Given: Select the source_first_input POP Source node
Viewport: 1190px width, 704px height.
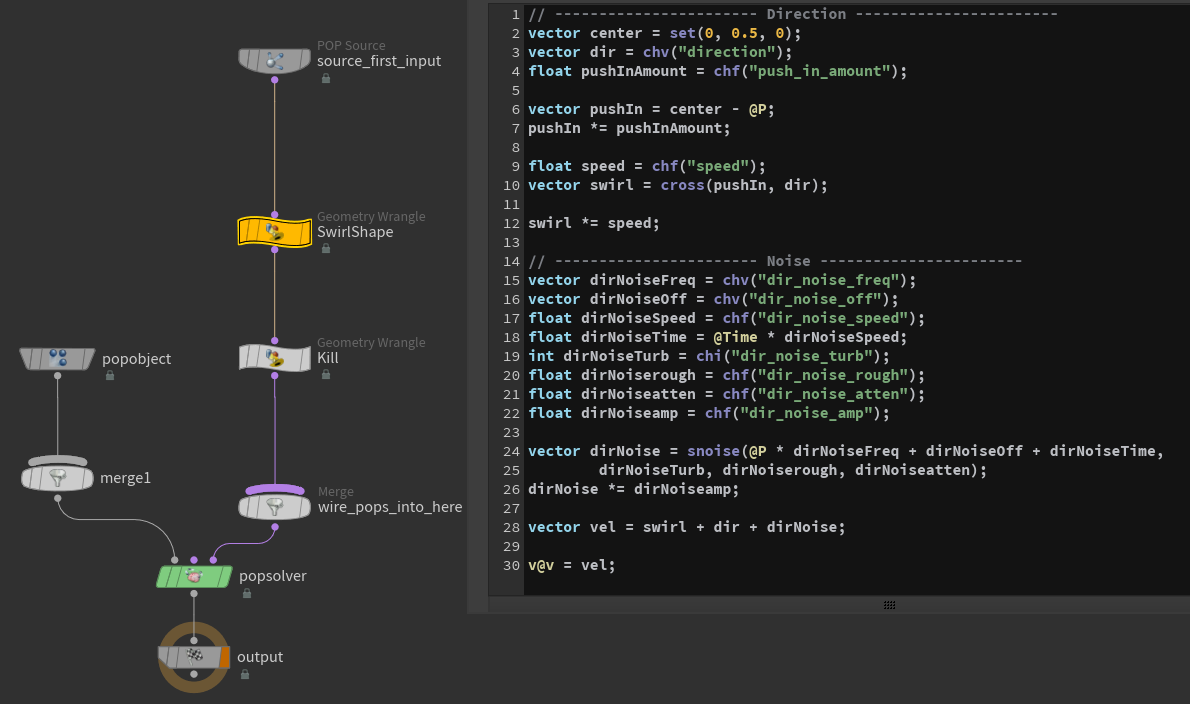Looking at the screenshot, I should [x=275, y=61].
